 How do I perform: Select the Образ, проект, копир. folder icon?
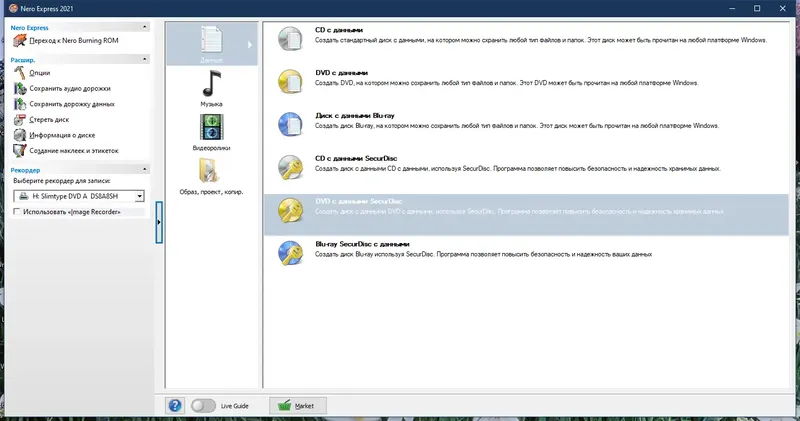click(209, 171)
